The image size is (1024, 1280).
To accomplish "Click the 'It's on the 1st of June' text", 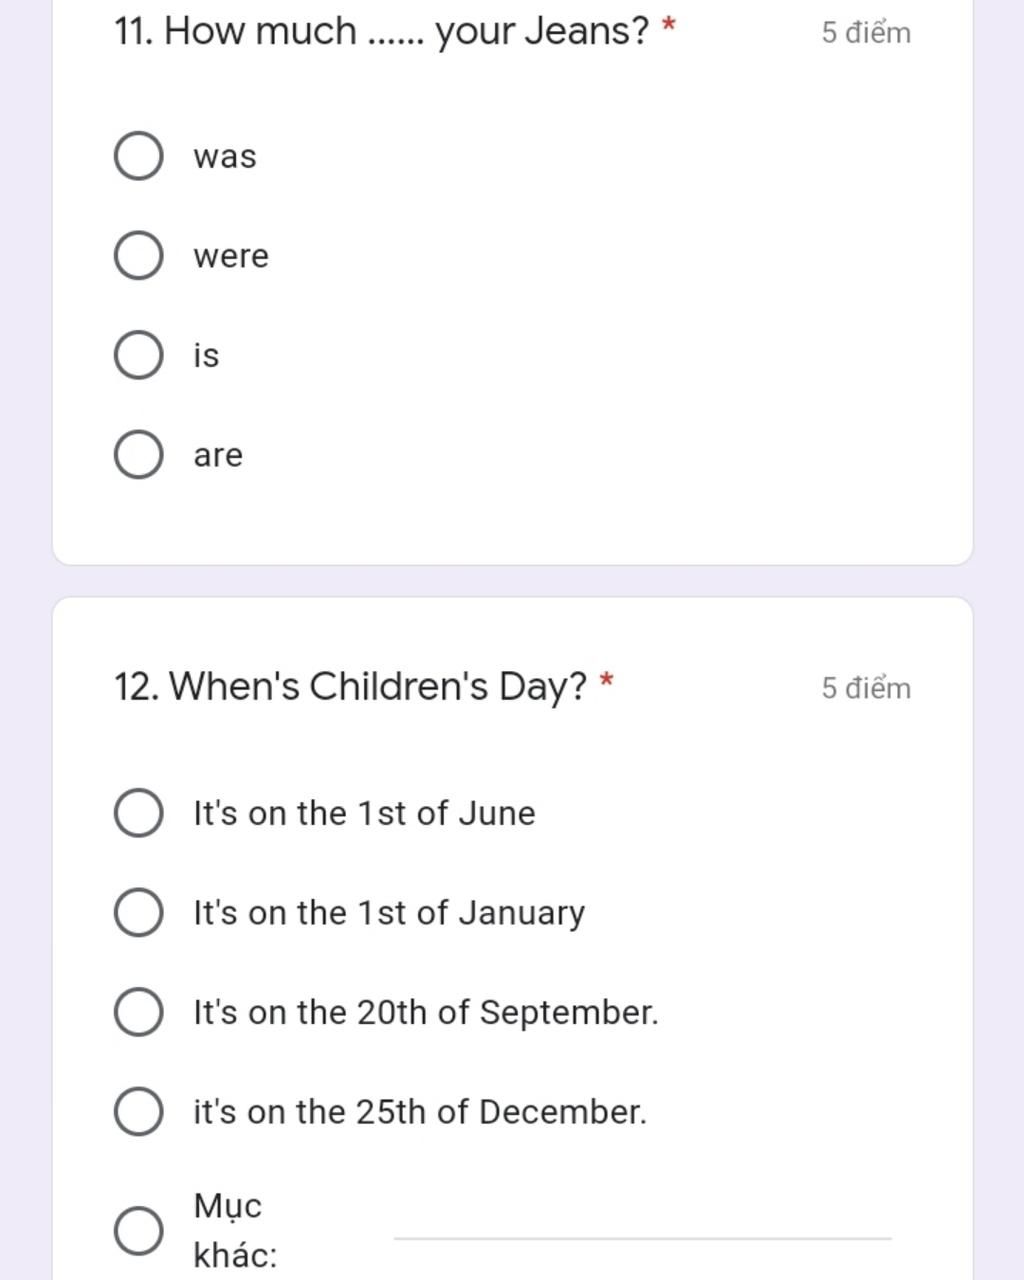I will (364, 813).
